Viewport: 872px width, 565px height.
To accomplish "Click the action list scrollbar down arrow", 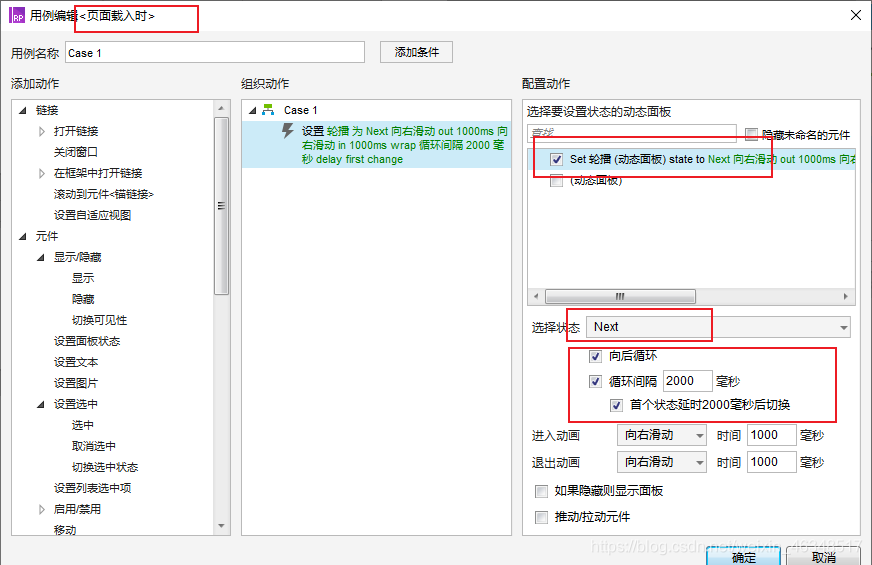I will click(x=221, y=526).
